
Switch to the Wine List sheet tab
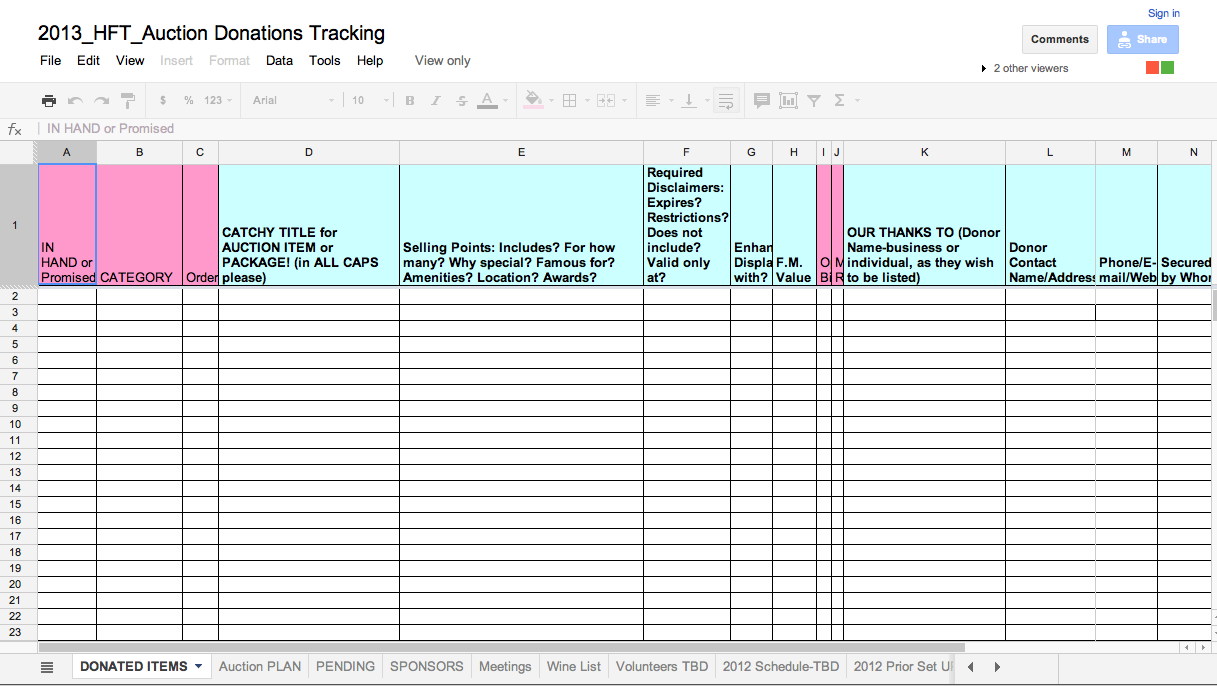pyautogui.click(x=574, y=666)
